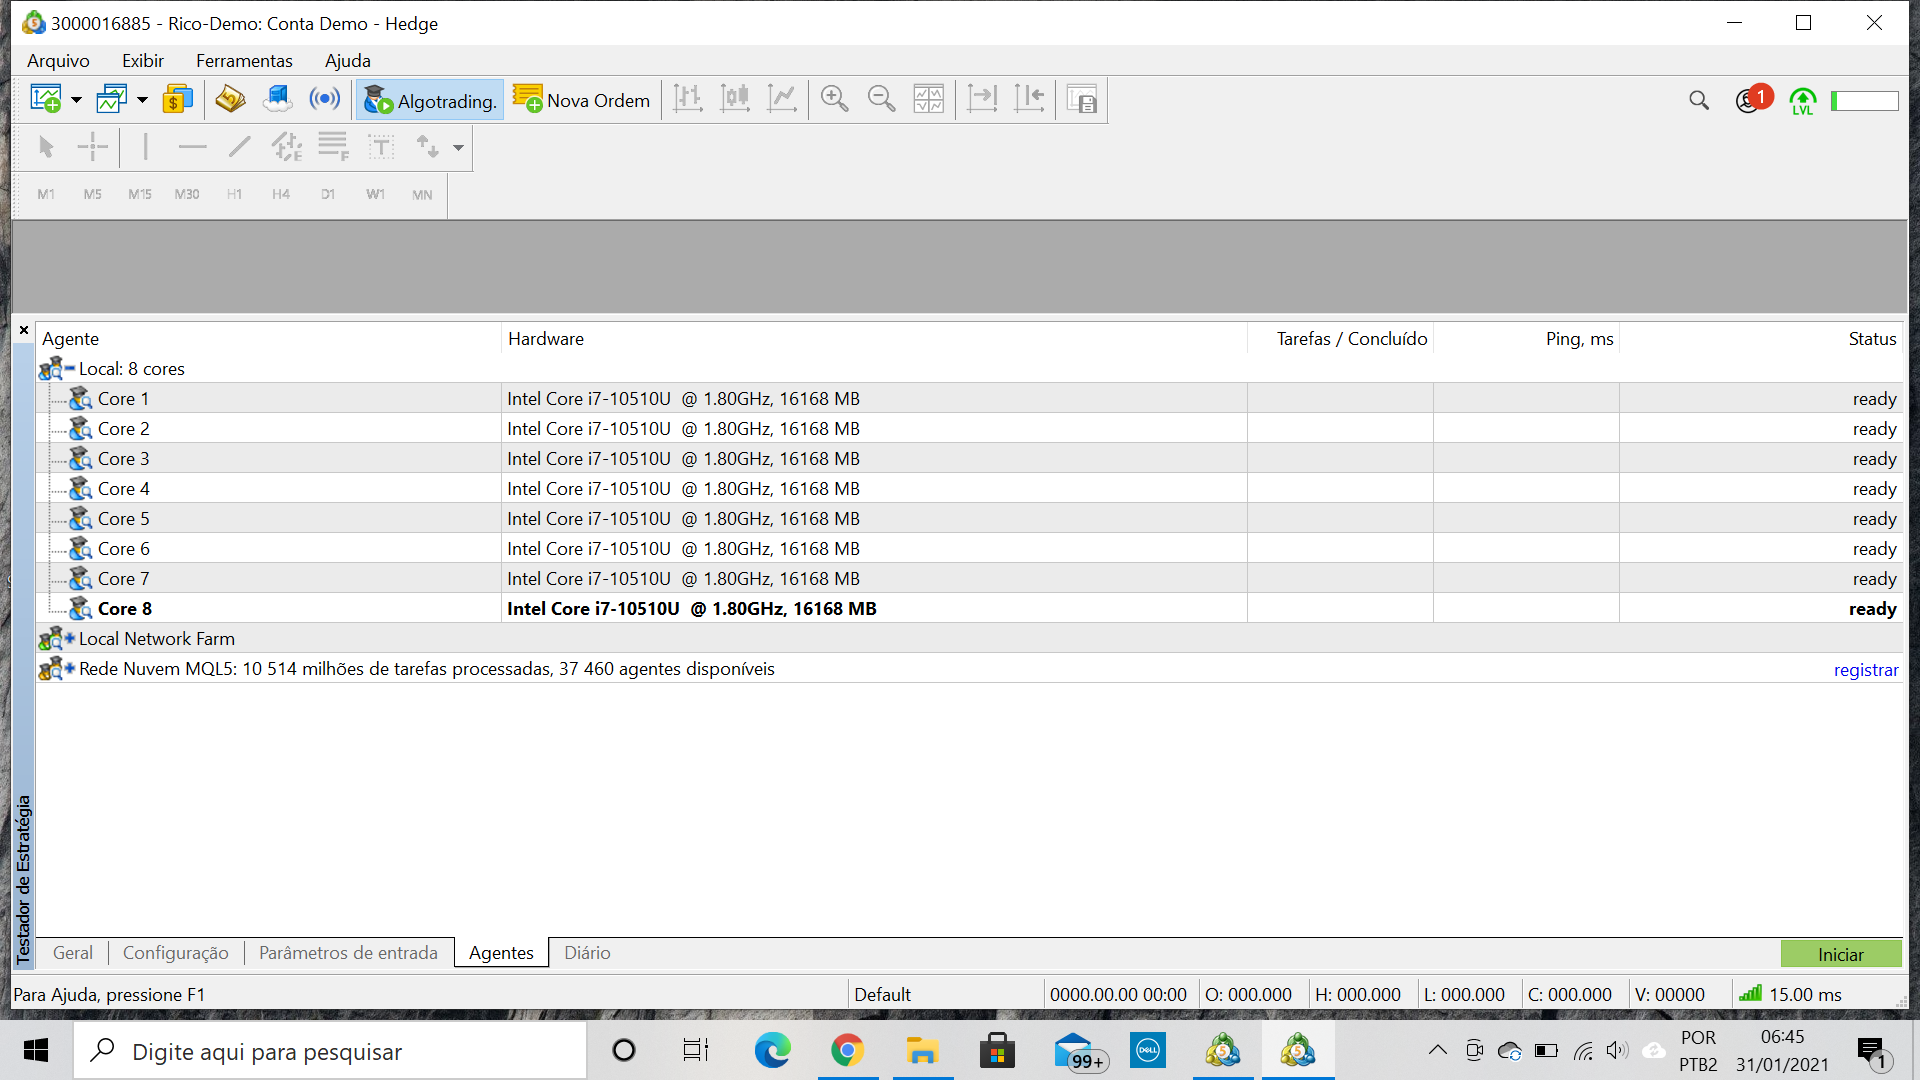
Task: Open the account notification icon
Action: click(1752, 99)
